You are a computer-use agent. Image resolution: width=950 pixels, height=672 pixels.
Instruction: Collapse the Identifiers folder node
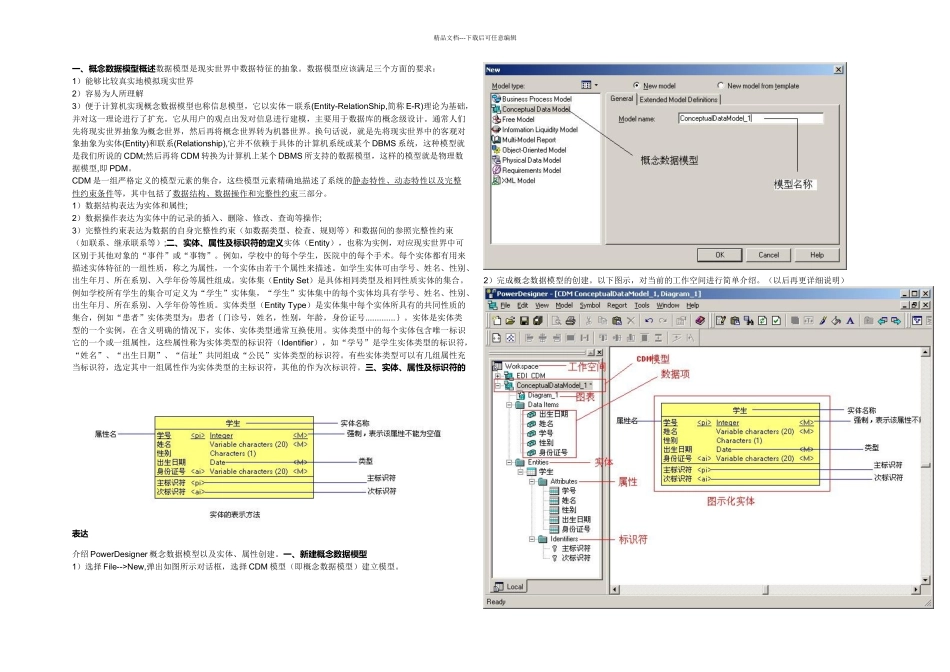tap(532, 539)
